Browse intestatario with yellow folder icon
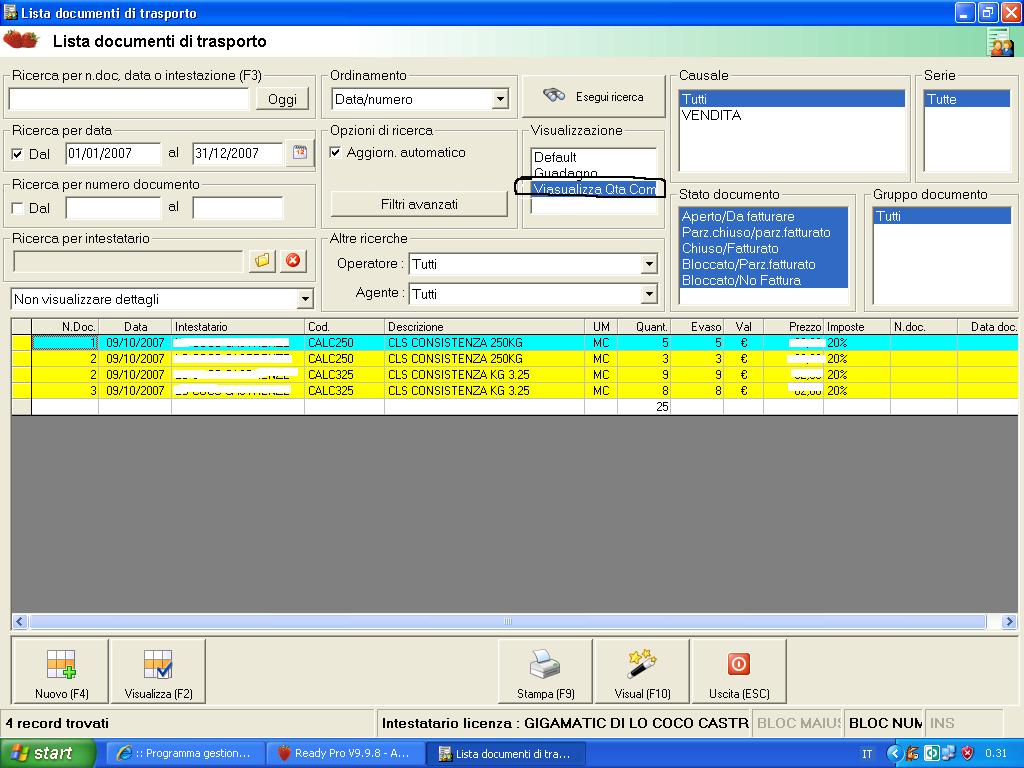 click(262, 260)
